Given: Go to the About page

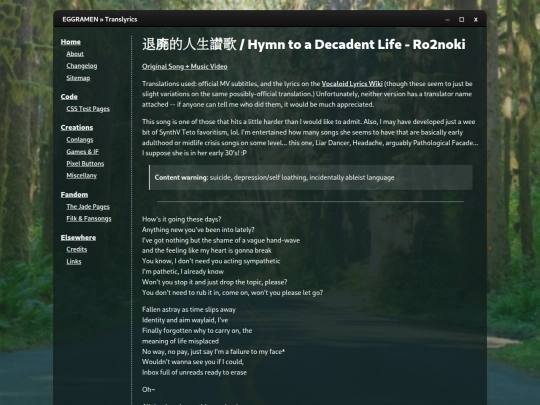Looking at the screenshot, I should tap(75, 54).
